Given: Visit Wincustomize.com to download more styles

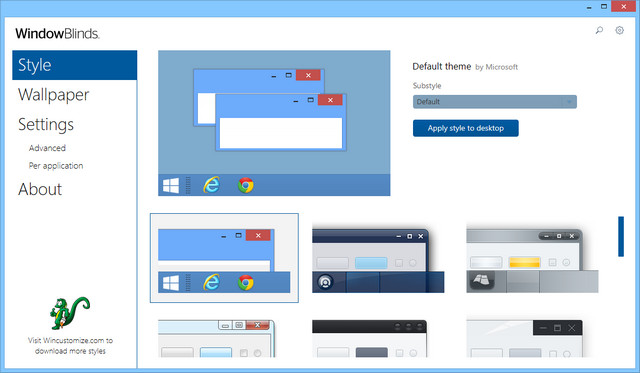Looking at the screenshot, I should coord(70,346).
